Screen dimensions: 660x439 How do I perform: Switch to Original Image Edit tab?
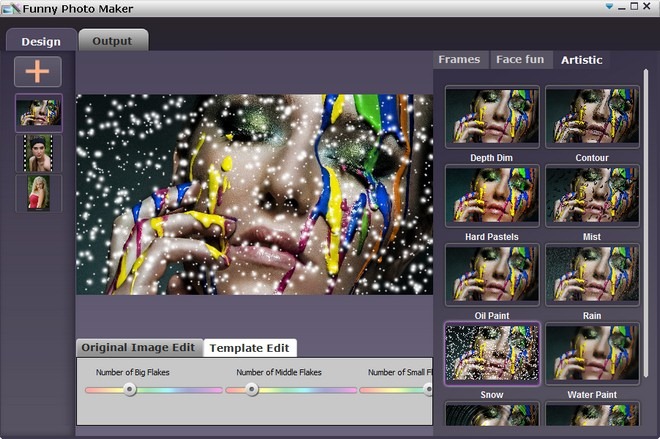[138, 348]
